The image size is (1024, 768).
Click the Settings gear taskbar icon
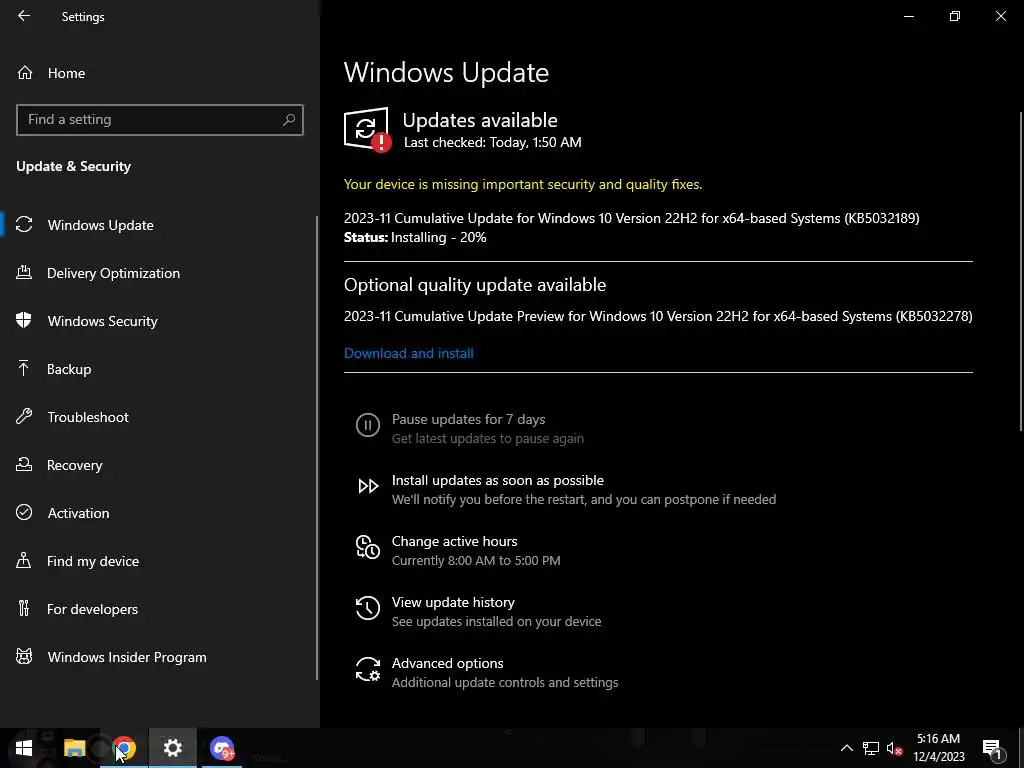click(x=172, y=748)
